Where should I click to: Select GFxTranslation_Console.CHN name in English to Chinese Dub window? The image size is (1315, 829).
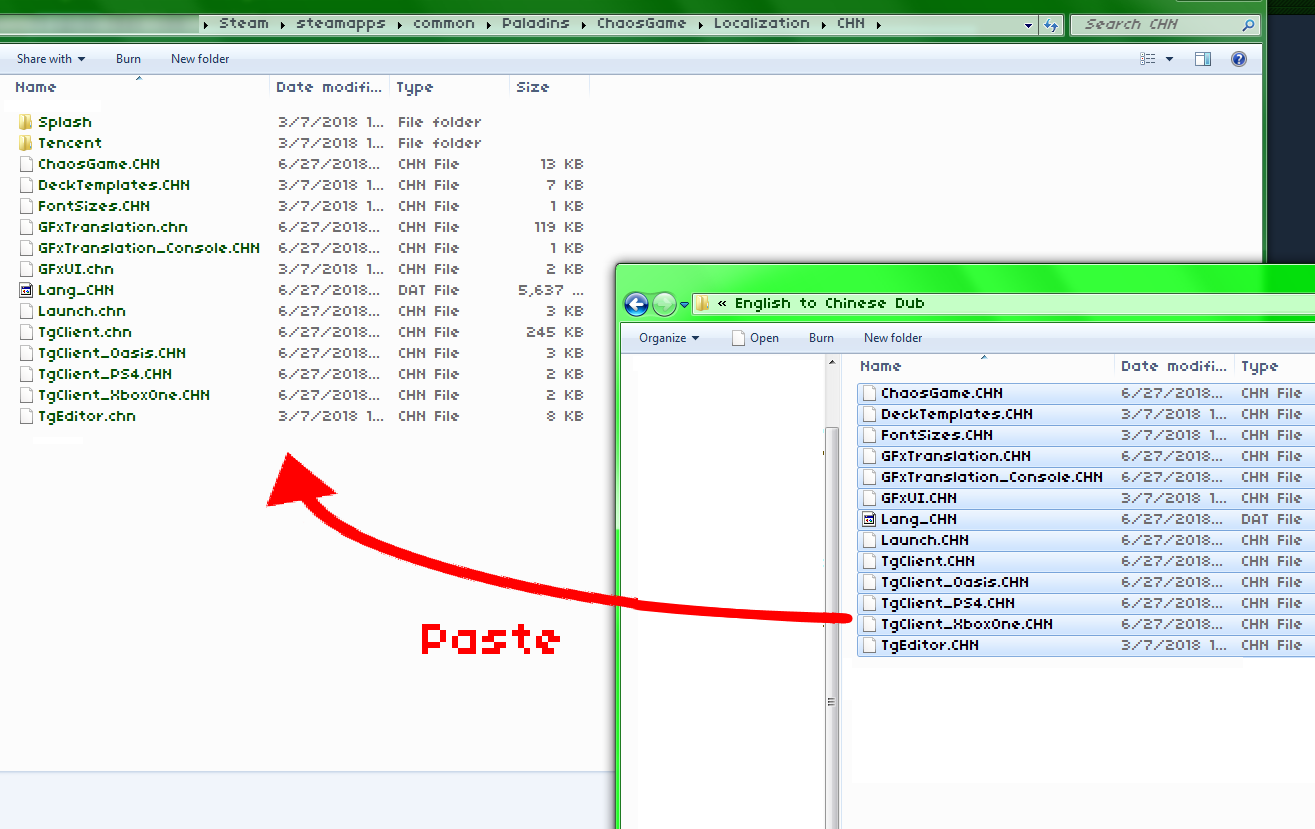coord(992,477)
